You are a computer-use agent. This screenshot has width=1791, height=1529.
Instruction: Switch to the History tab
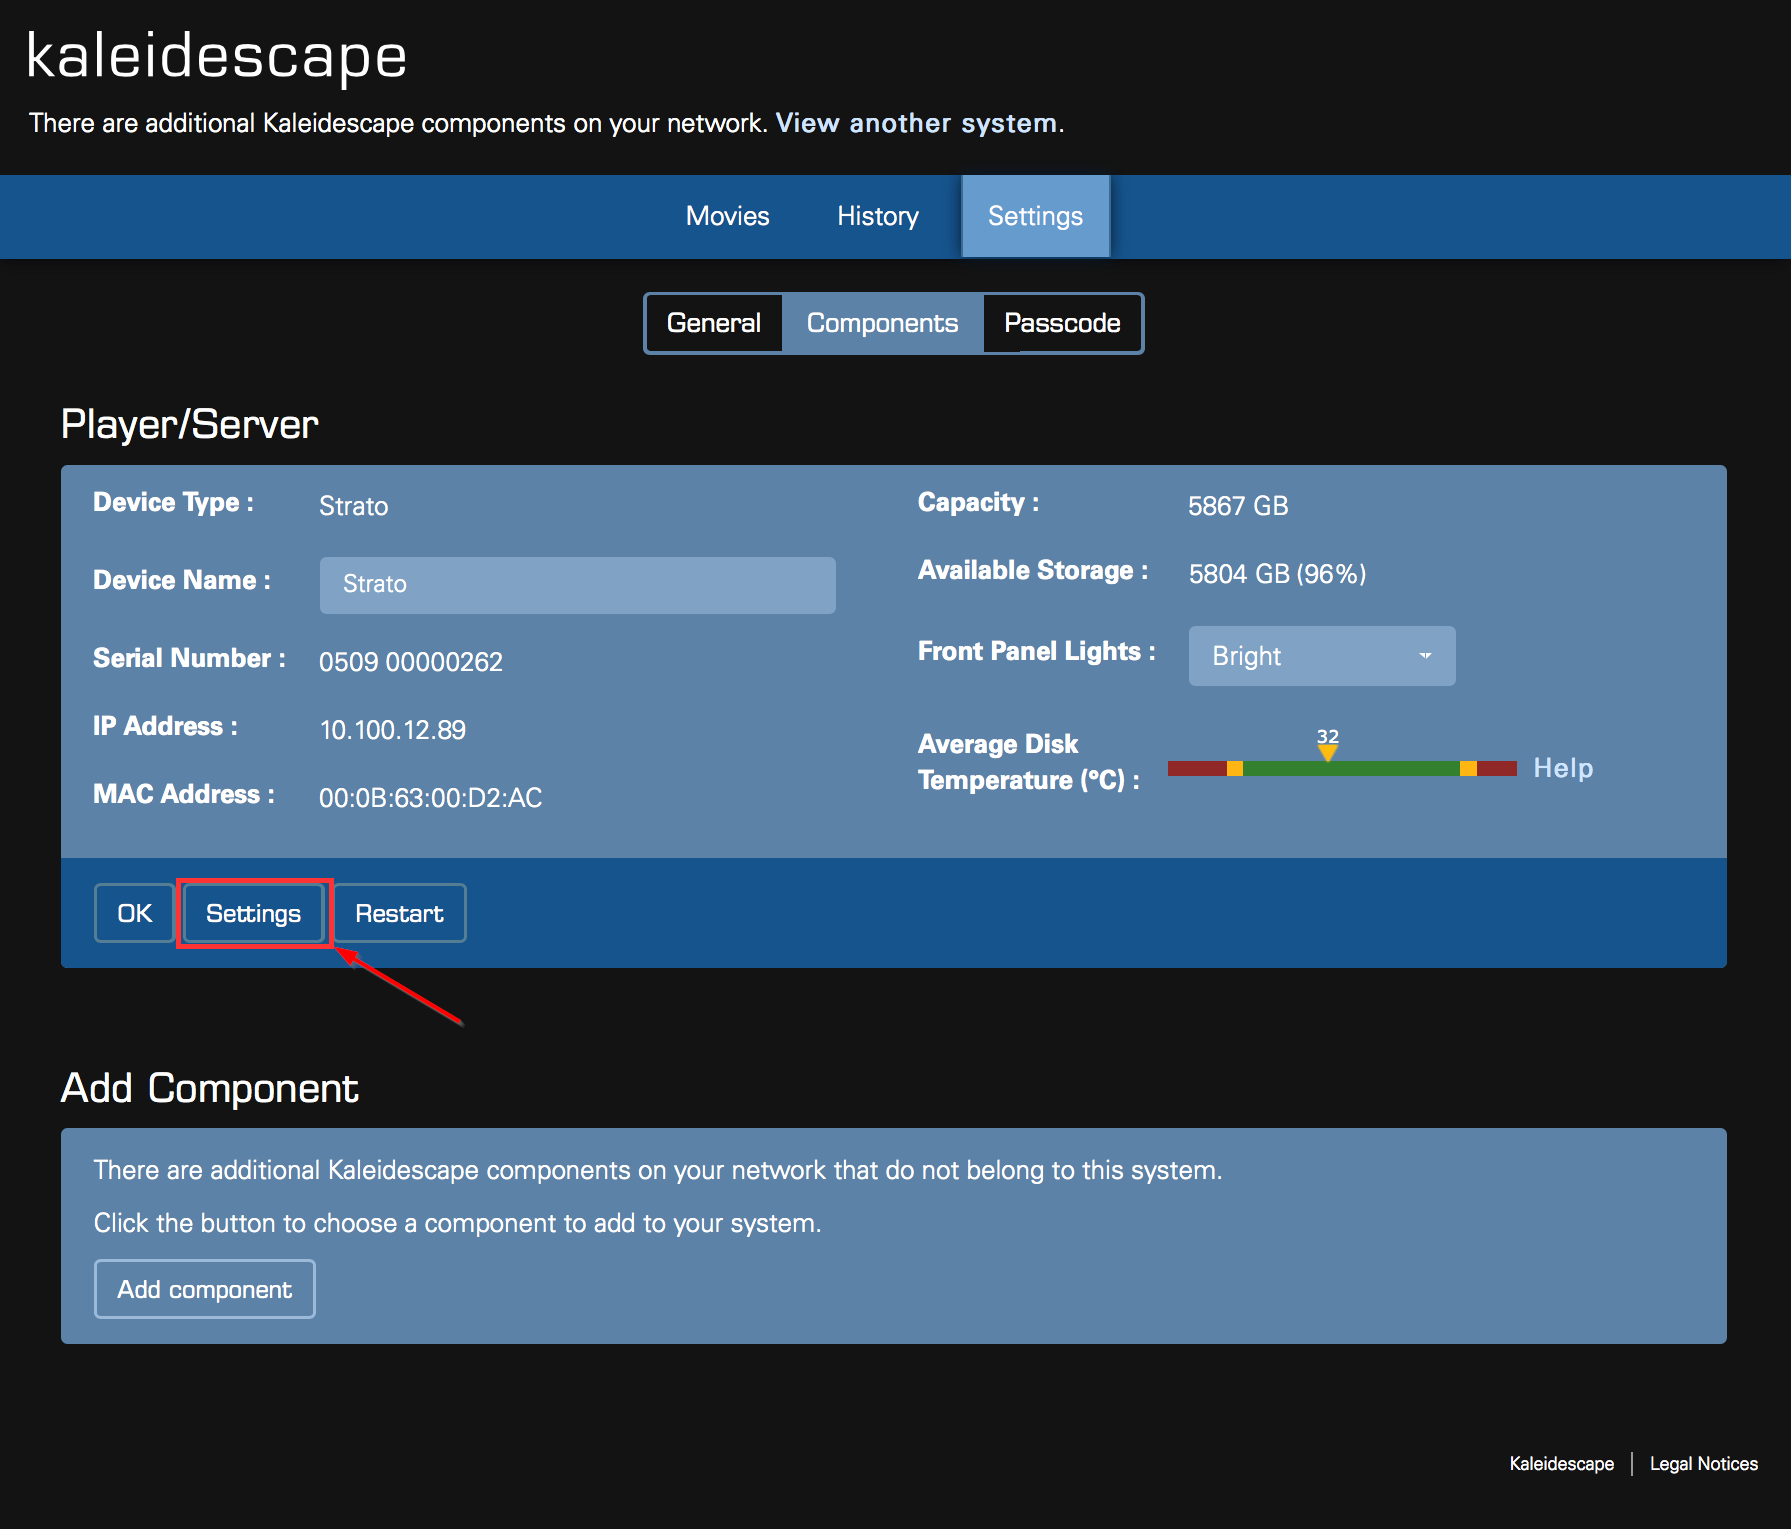point(877,216)
